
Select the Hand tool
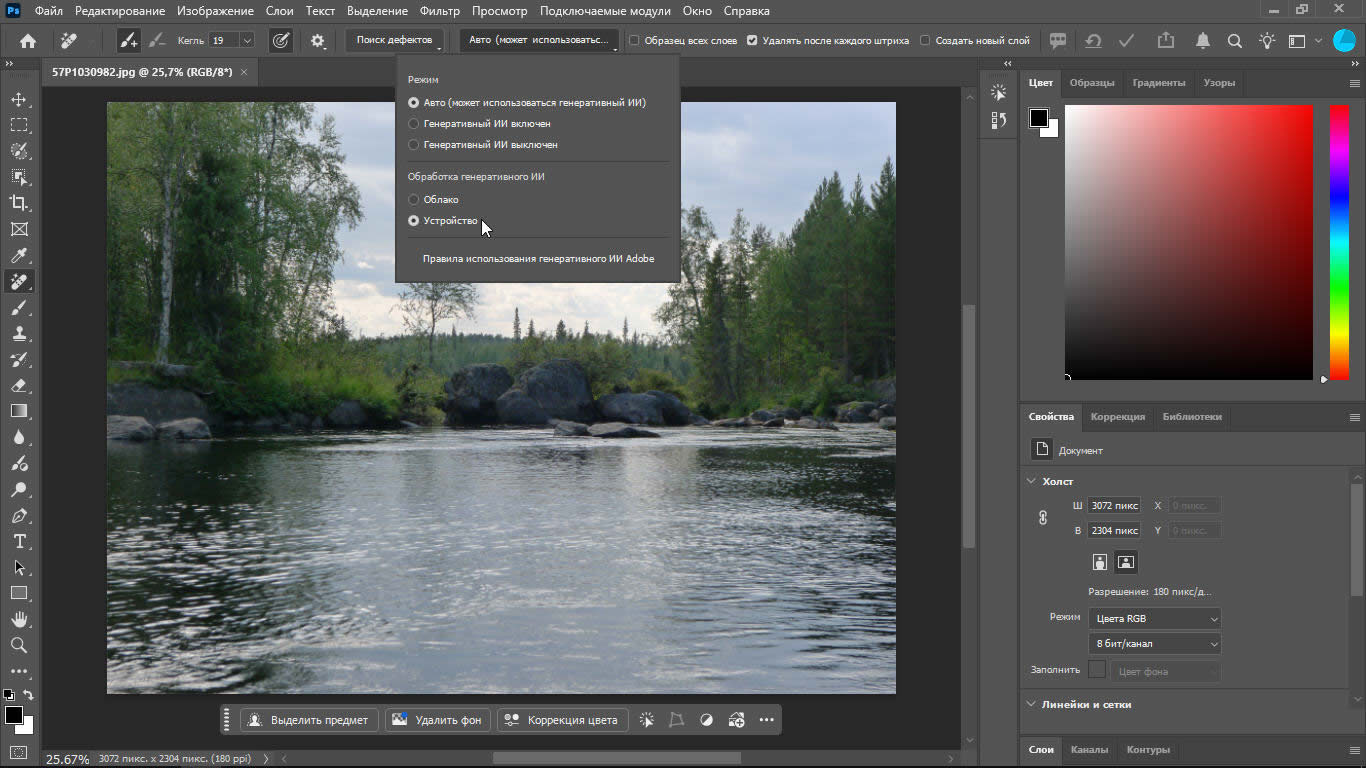pyautogui.click(x=19, y=619)
